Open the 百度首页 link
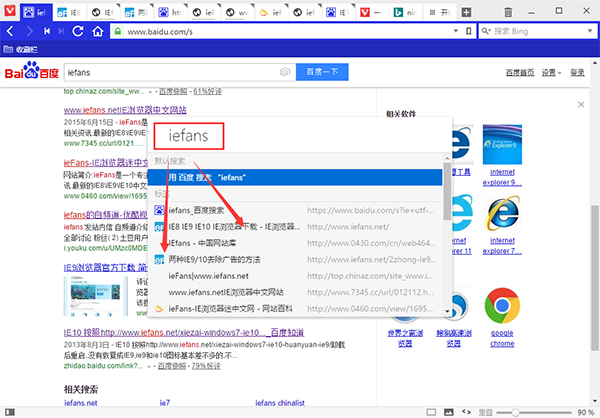The image size is (600, 418). [x=520, y=72]
